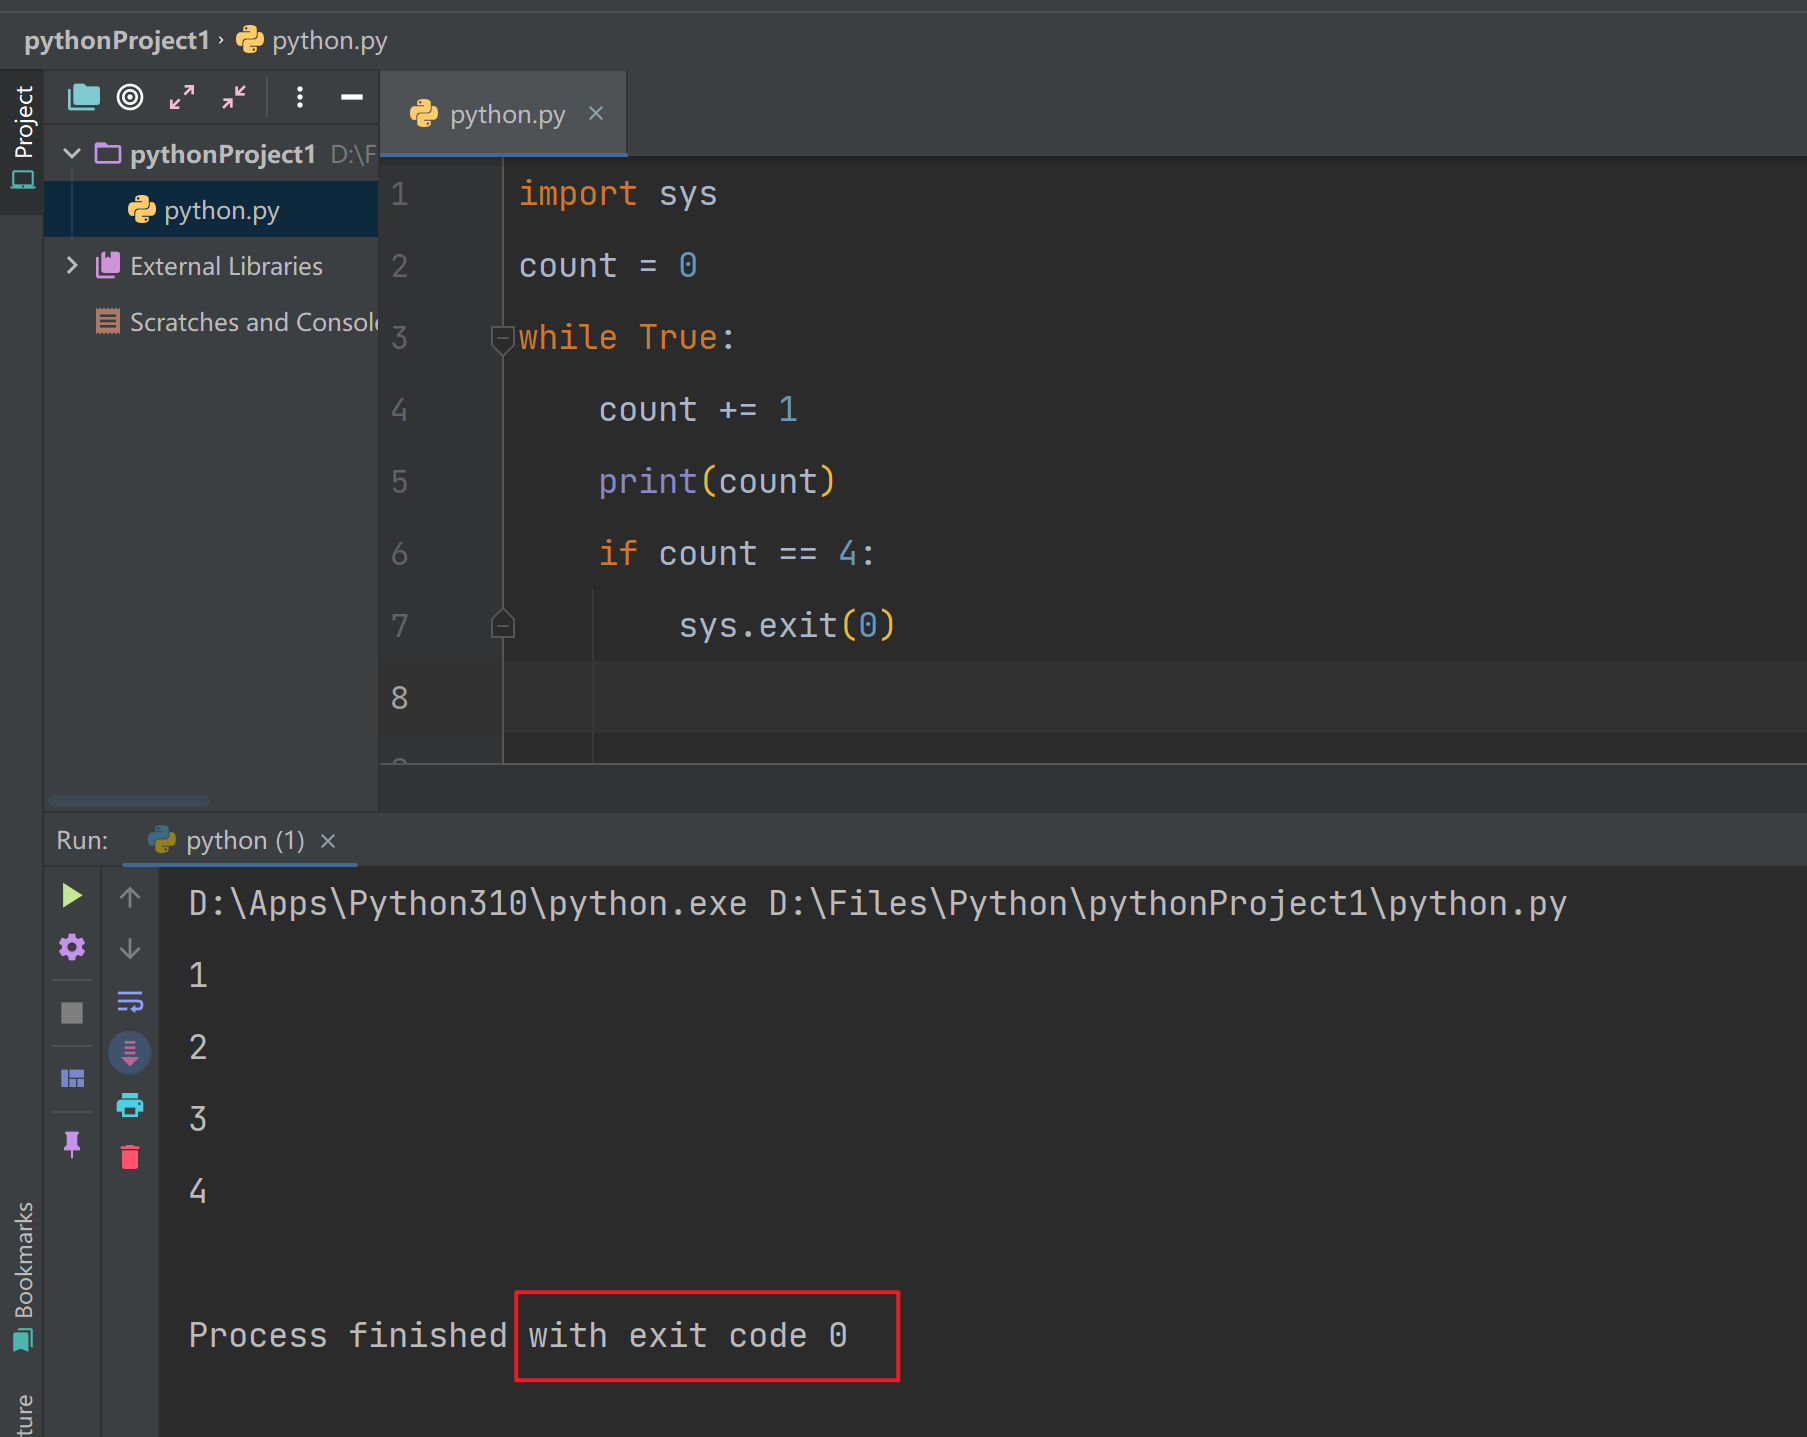Hide the Project panel with minus icon
Screen dimensions: 1807x1437
(352, 97)
